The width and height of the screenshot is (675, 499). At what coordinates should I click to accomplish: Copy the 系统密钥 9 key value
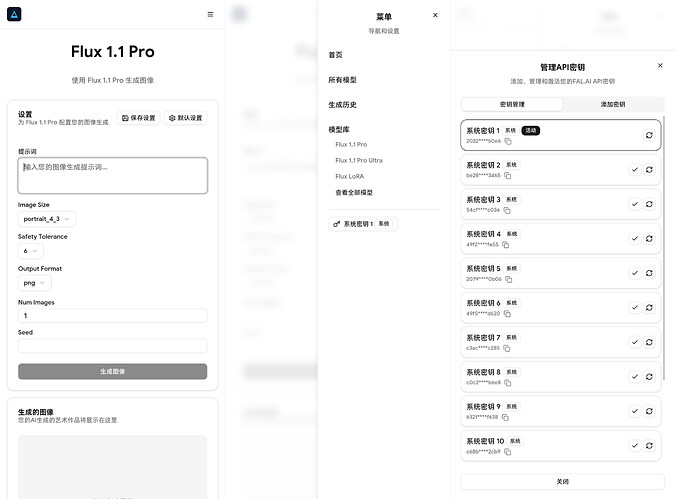505,418
